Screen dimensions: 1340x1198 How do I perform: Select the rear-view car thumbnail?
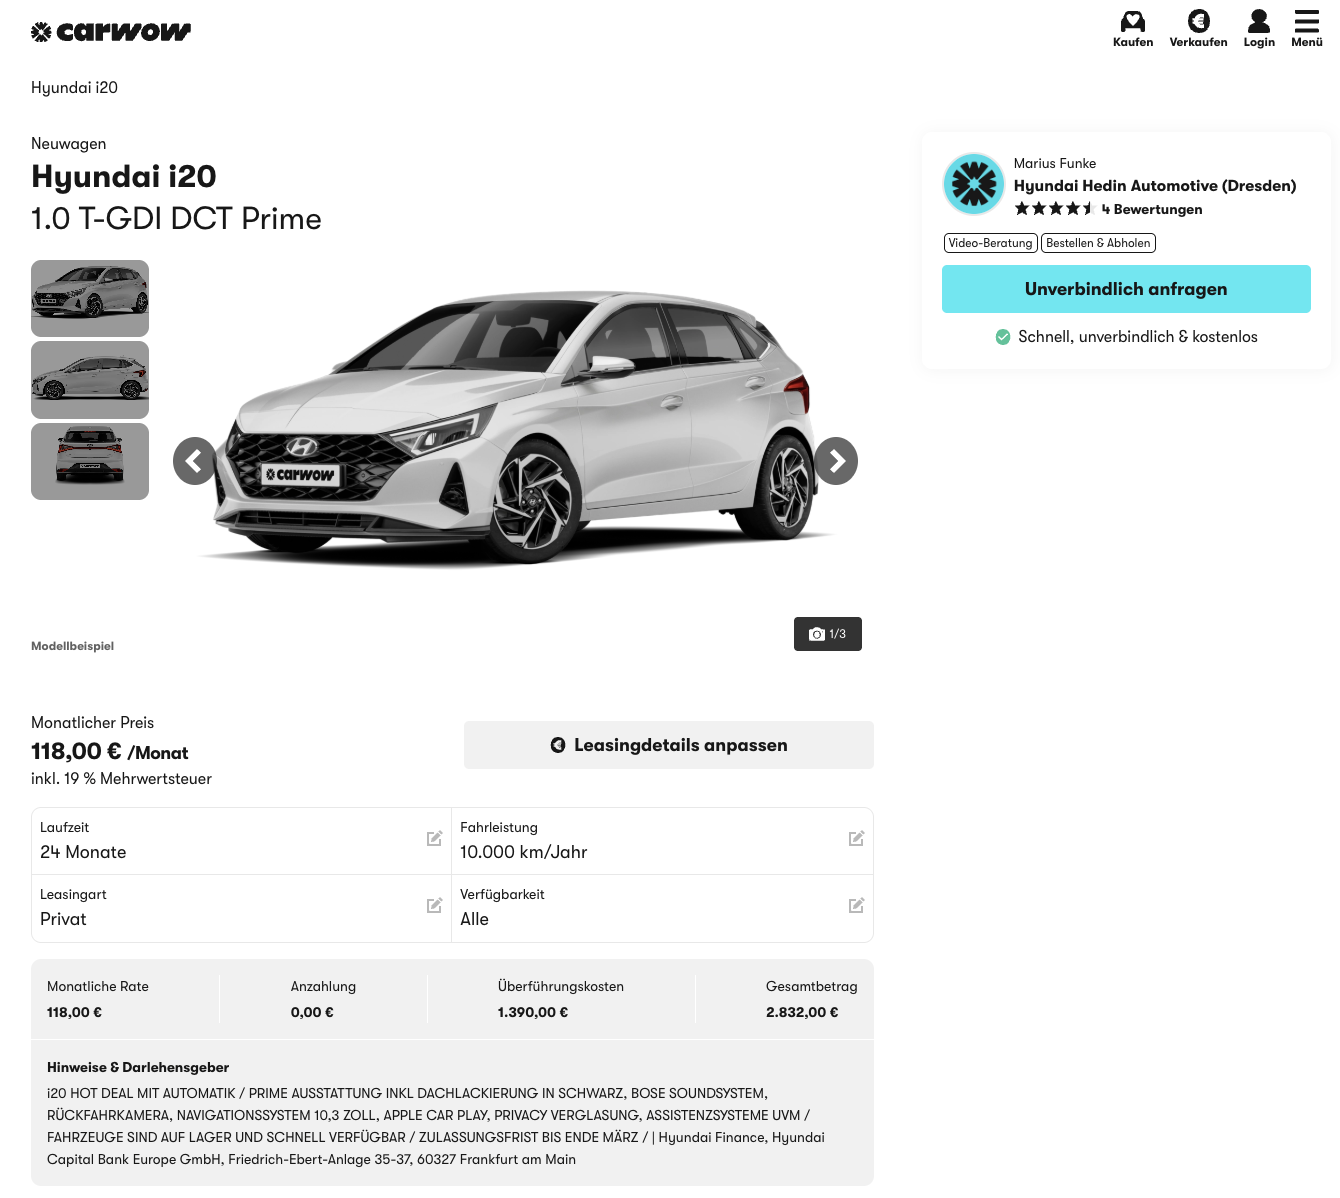90,461
